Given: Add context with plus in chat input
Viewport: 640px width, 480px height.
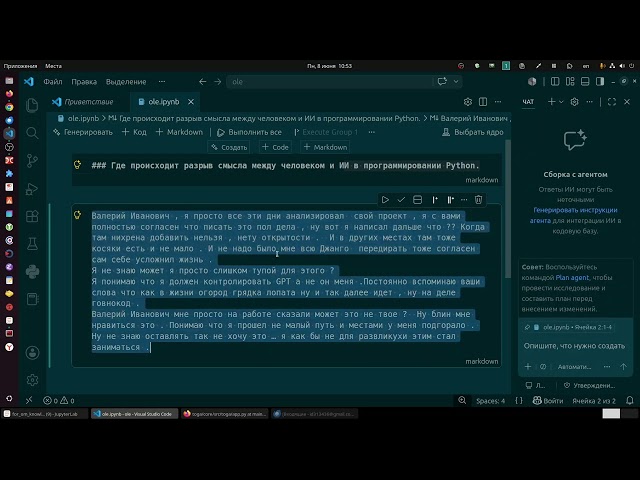Looking at the screenshot, I should pyautogui.click(x=528, y=367).
